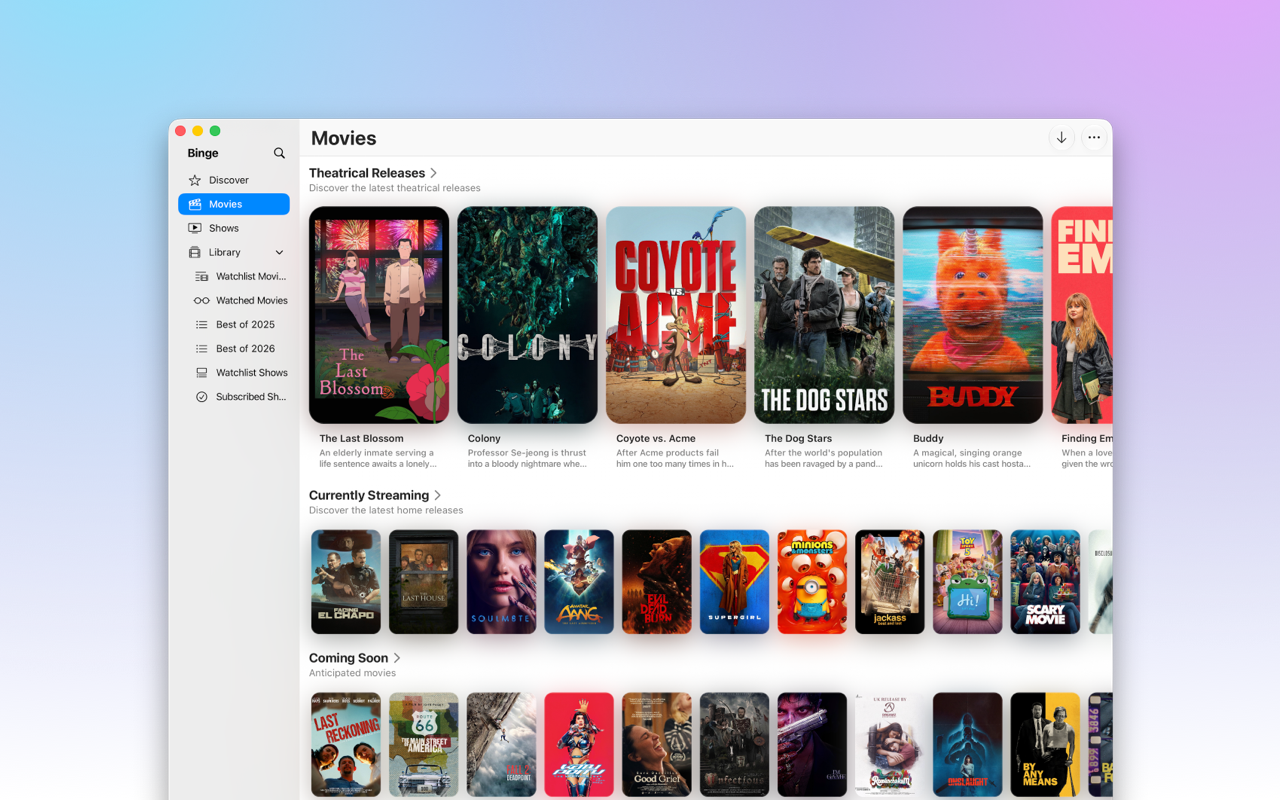Click the Subscribed Shows checkmark icon

pos(202,397)
